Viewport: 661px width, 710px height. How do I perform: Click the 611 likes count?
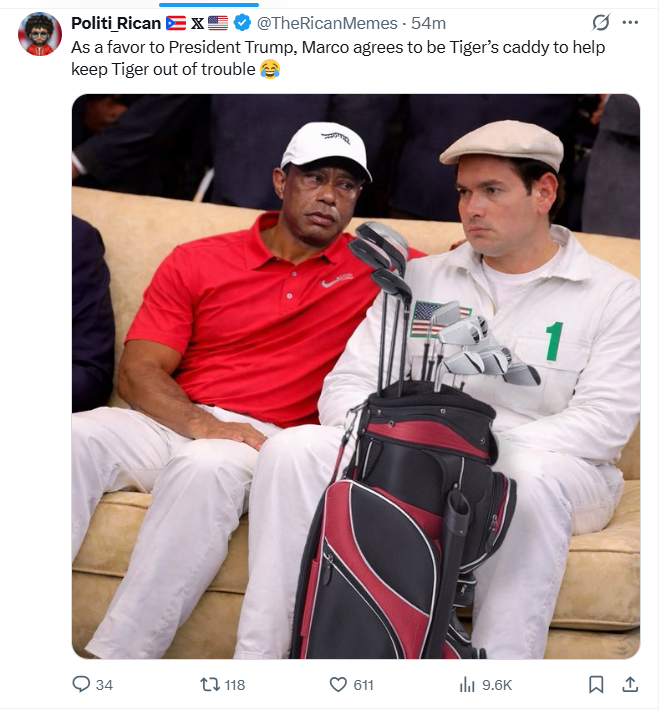pyautogui.click(x=363, y=685)
